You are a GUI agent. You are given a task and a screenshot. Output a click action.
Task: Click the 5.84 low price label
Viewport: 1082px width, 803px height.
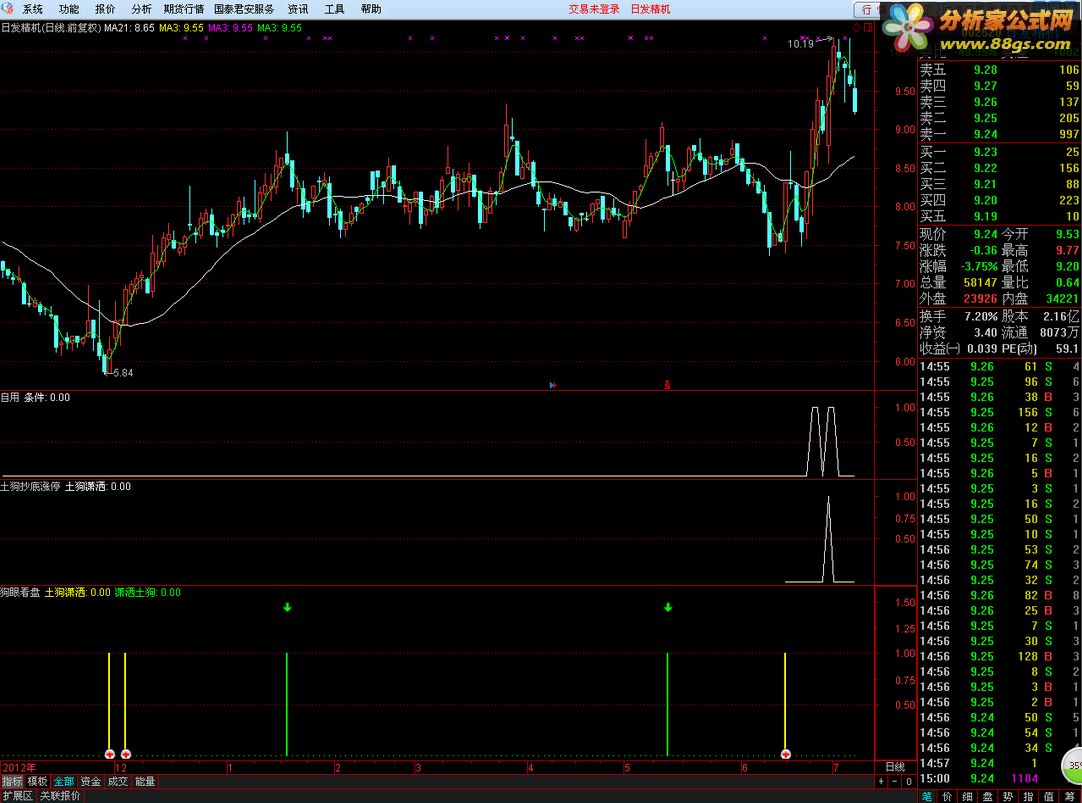click(123, 373)
